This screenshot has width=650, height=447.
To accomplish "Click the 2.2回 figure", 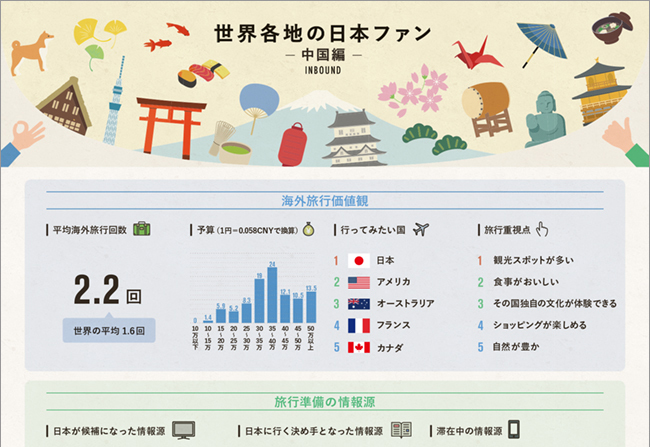I will (107, 290).
